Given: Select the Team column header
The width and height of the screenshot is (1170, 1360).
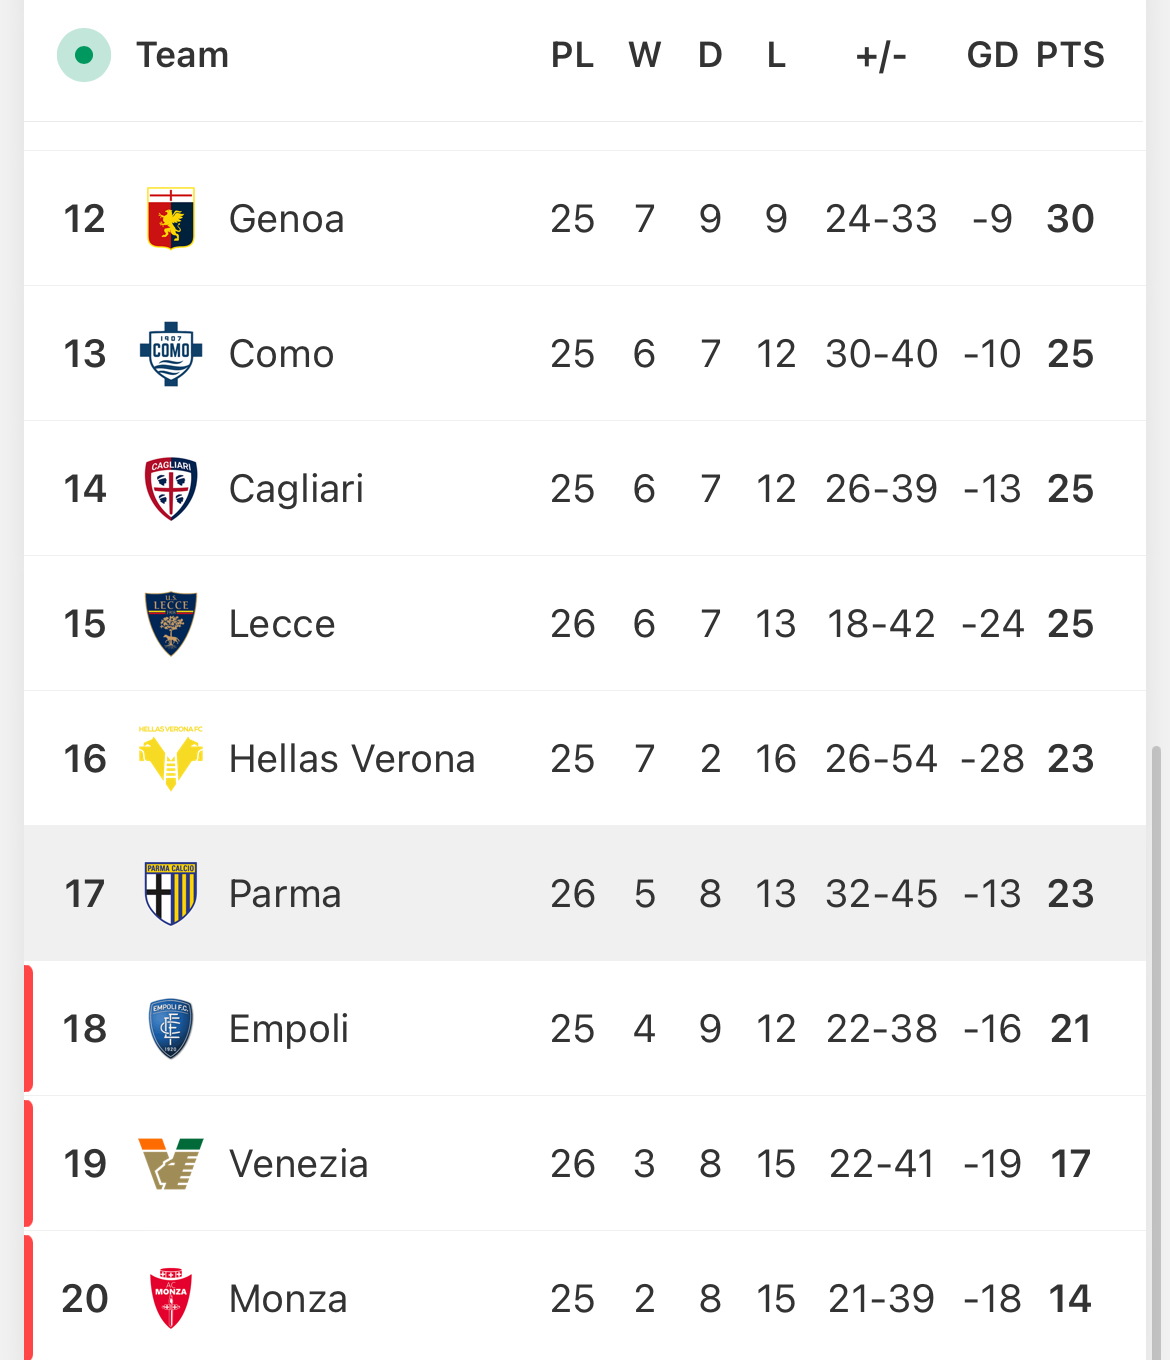Looking at the screenshot, I should coord(183,55).
